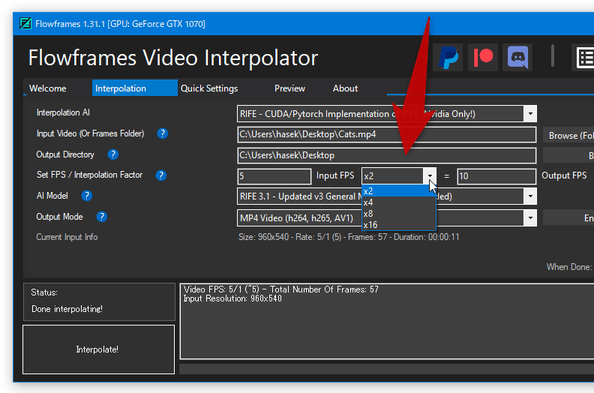Click the Output Directory path field
The height and width of the screenshot is (393, 594).
pos(386,155)
